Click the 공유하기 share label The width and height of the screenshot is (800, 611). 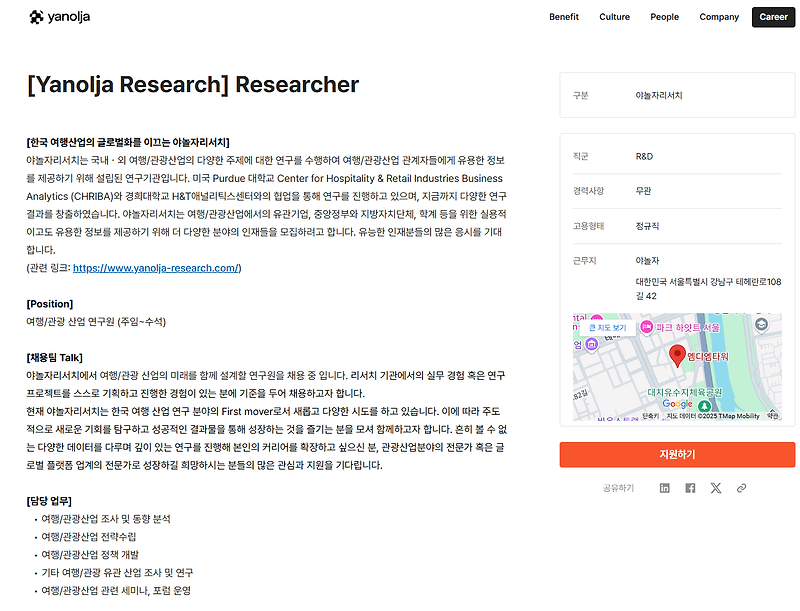pyautogui.click(x=619, y=487)
